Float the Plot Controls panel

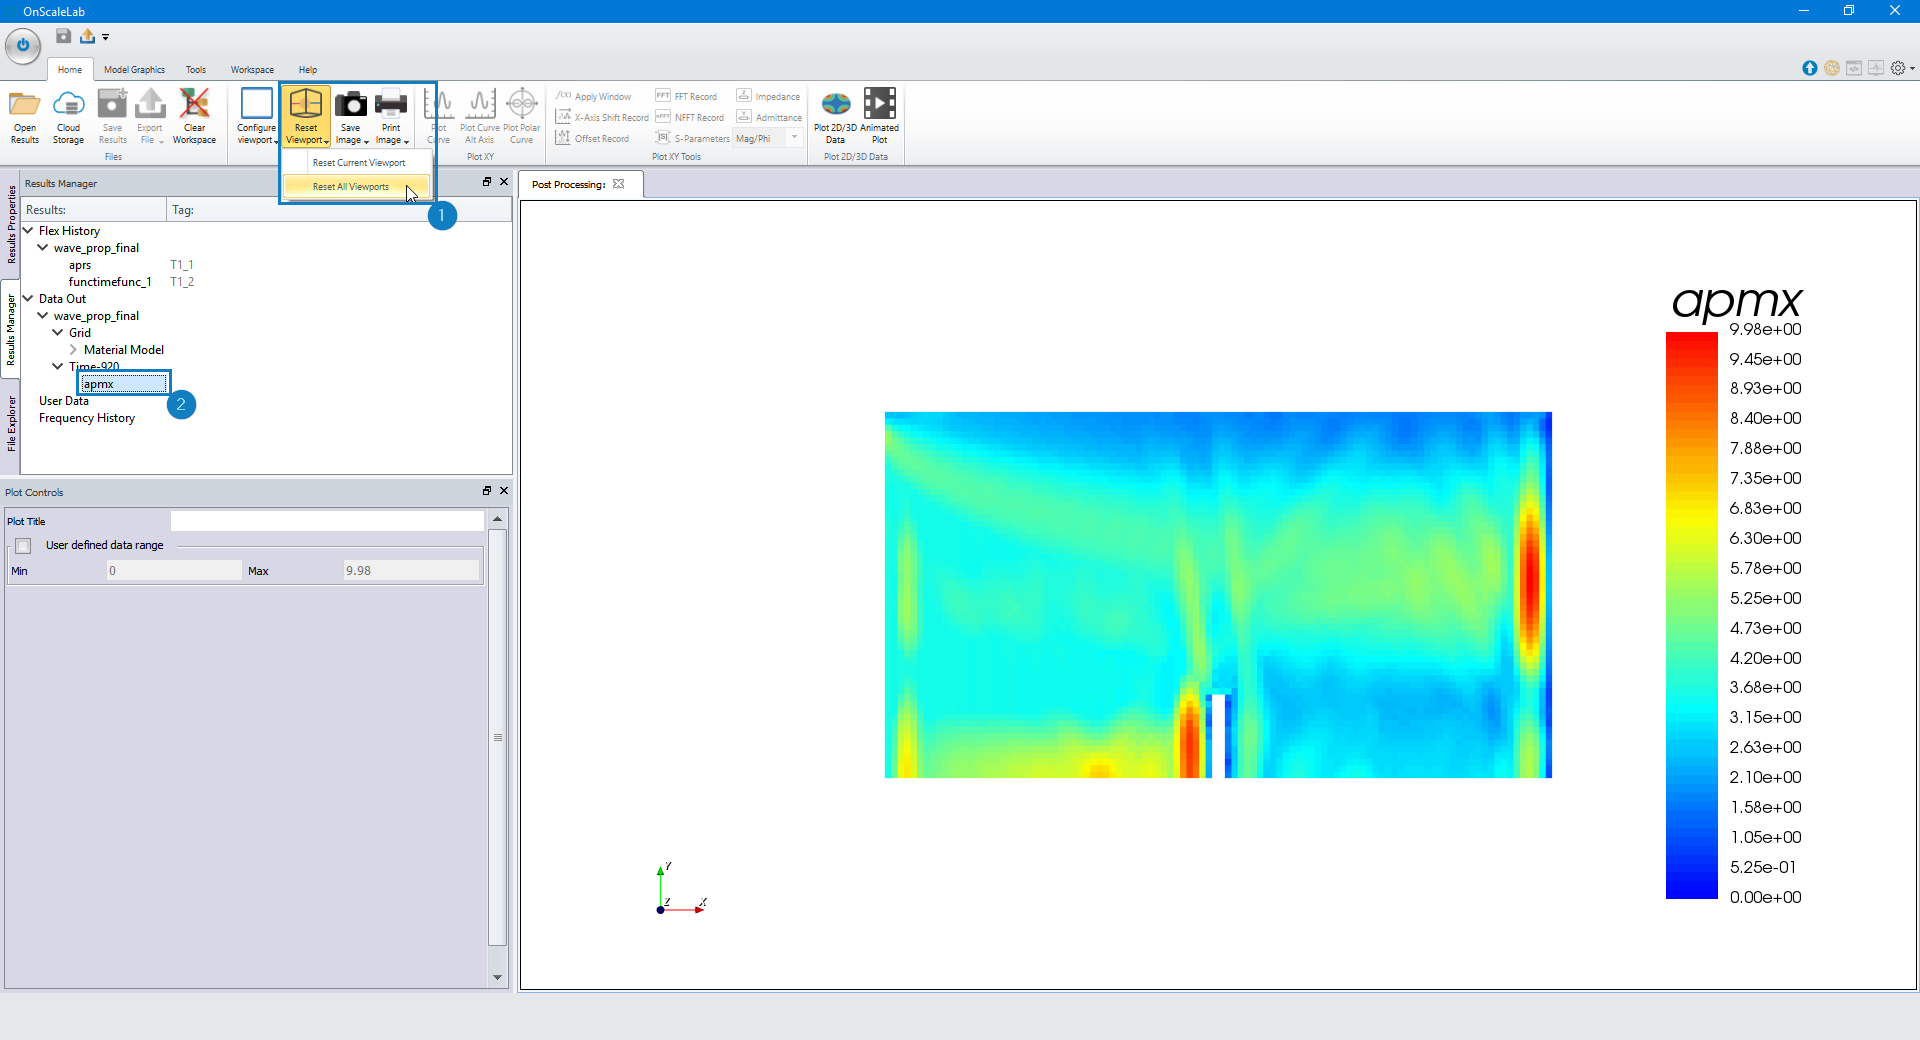487,491
